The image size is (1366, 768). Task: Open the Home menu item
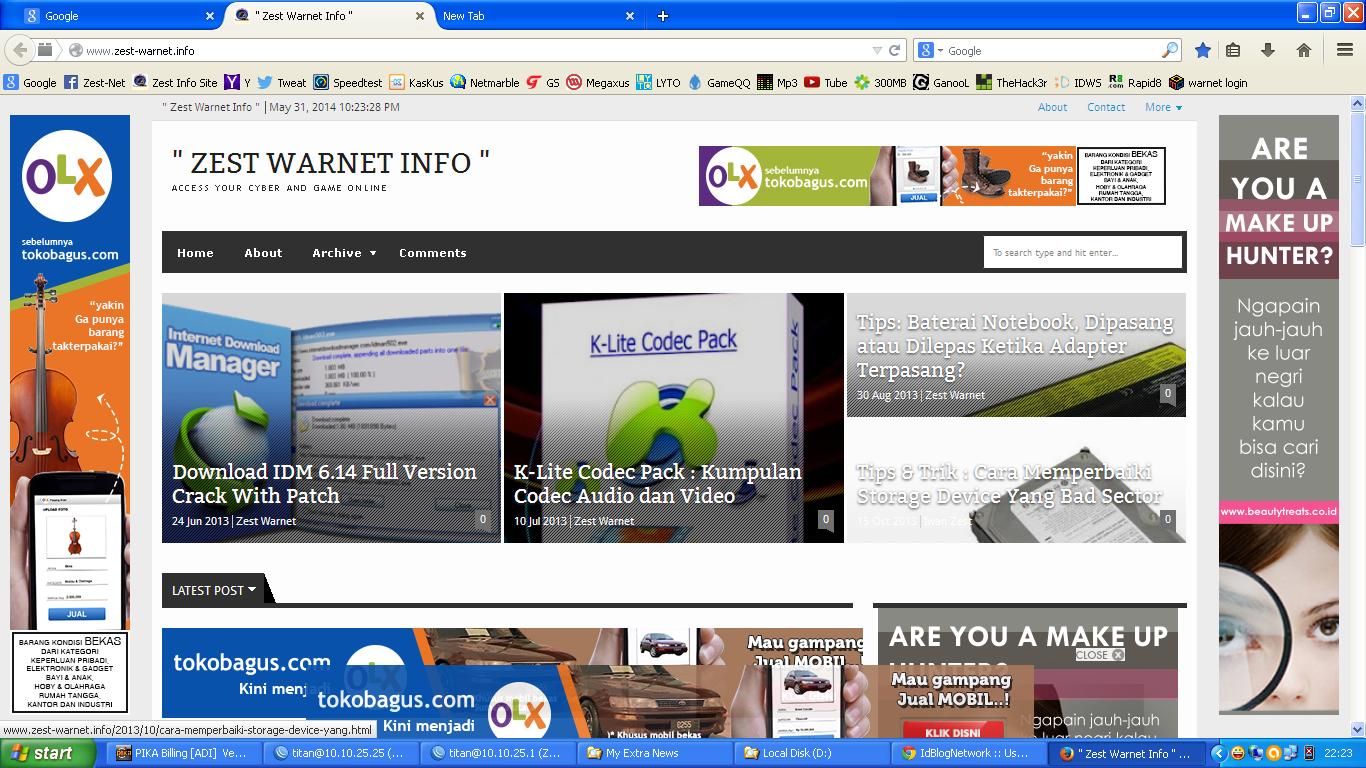click(195, 253)
